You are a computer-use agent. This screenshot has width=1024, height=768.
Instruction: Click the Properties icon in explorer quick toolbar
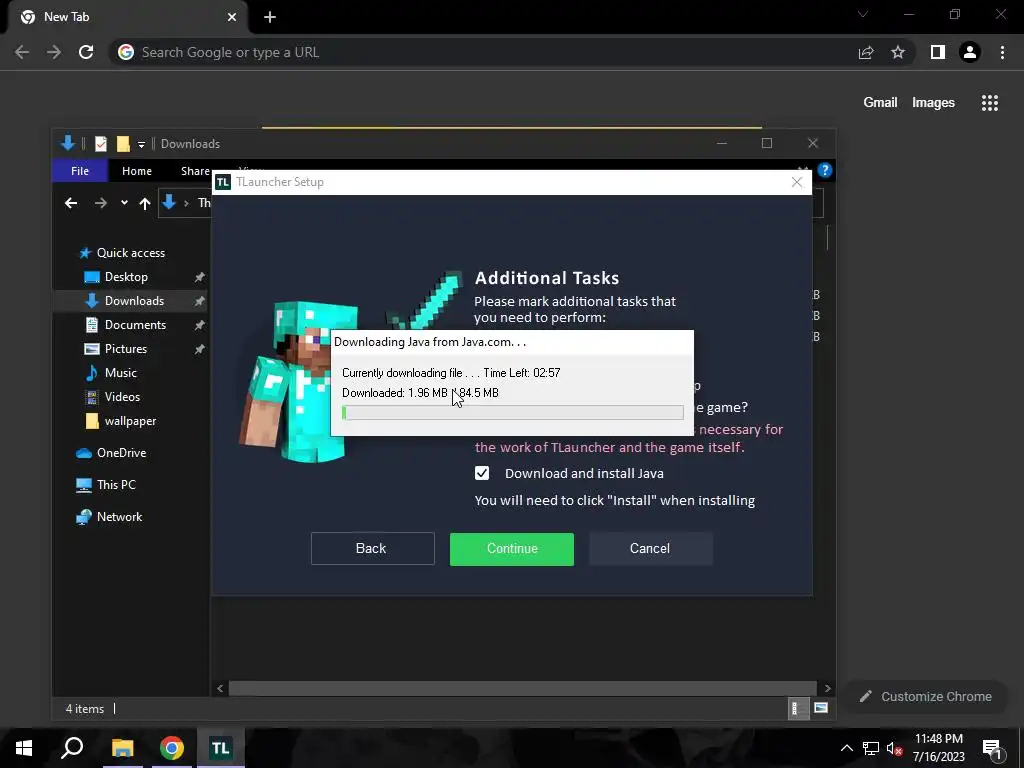pos(101,144)
